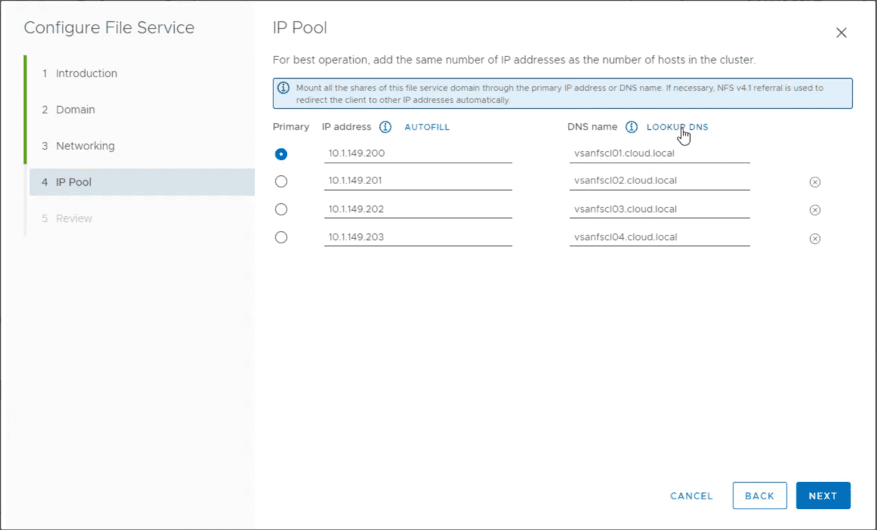Click the info icon in the blue notice banner

[284, 88]
